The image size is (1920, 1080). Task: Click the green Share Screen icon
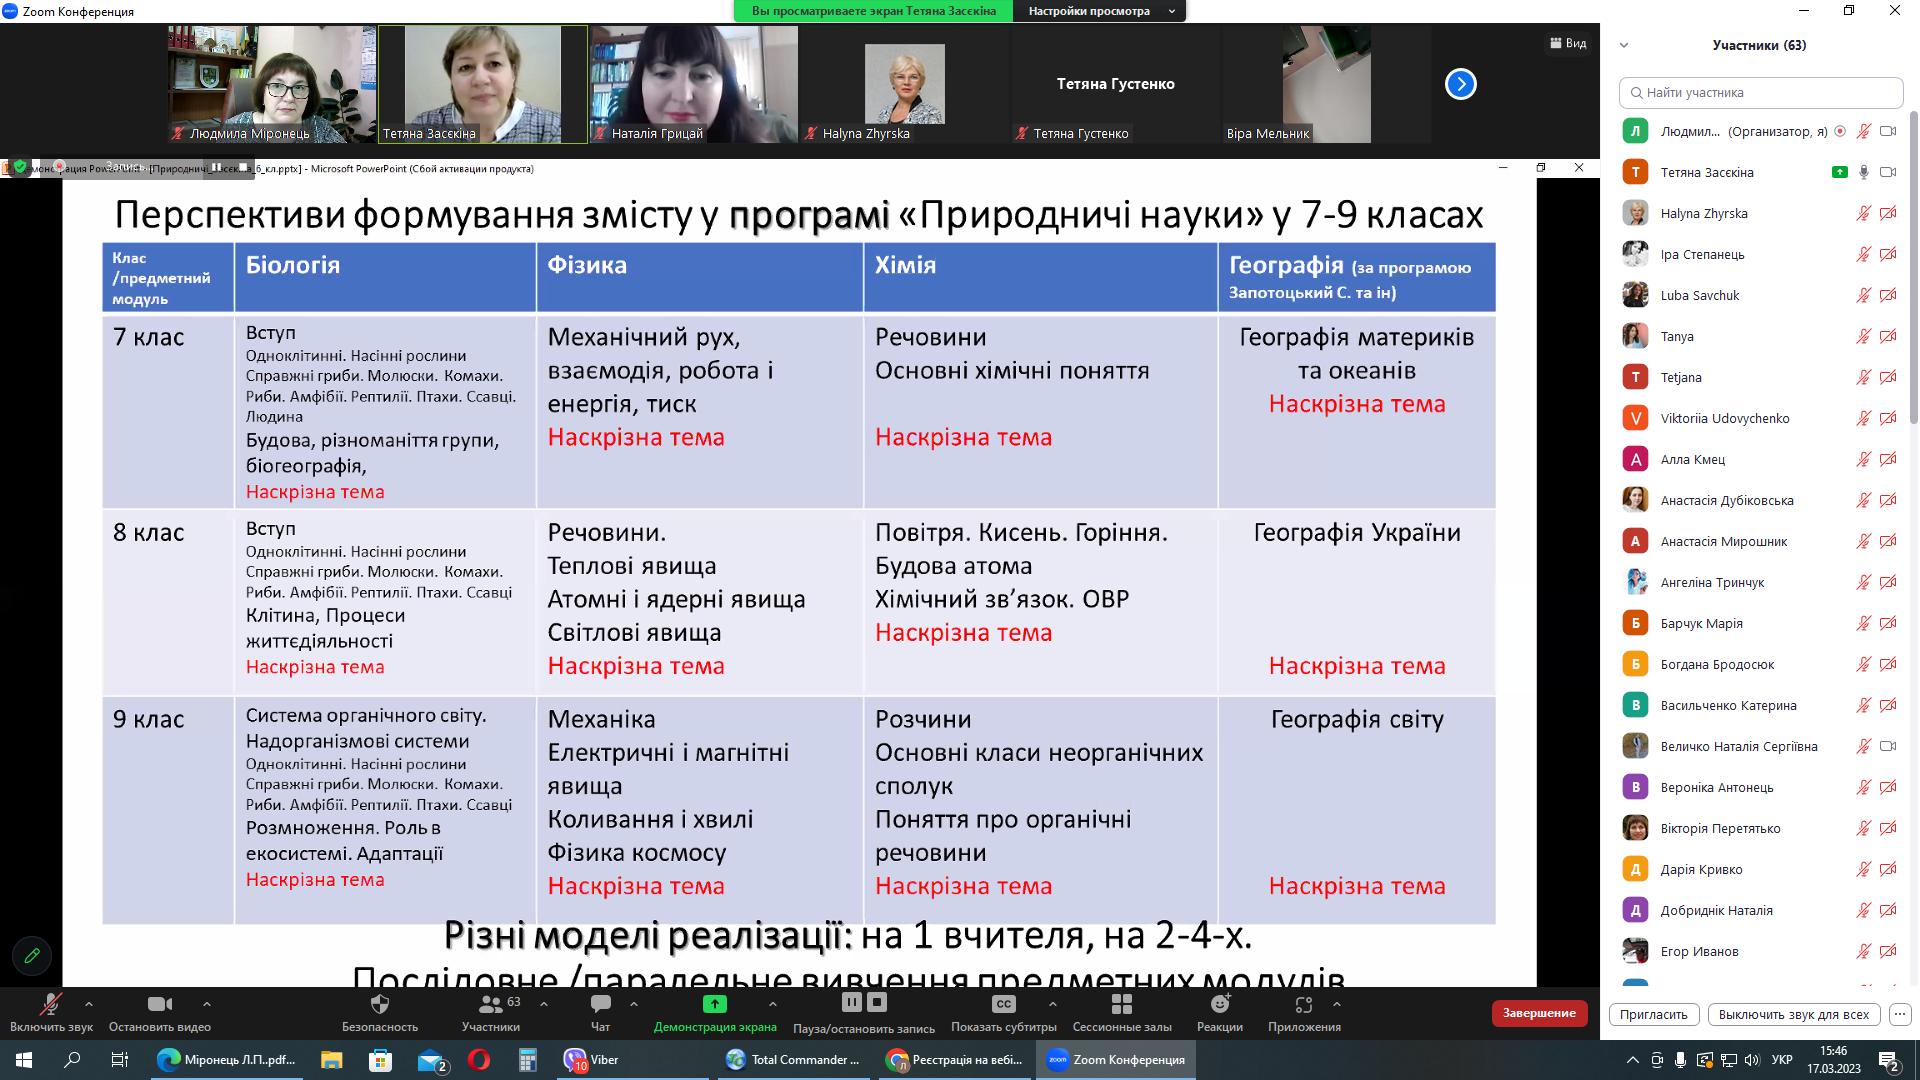(x=714, y=1004)
